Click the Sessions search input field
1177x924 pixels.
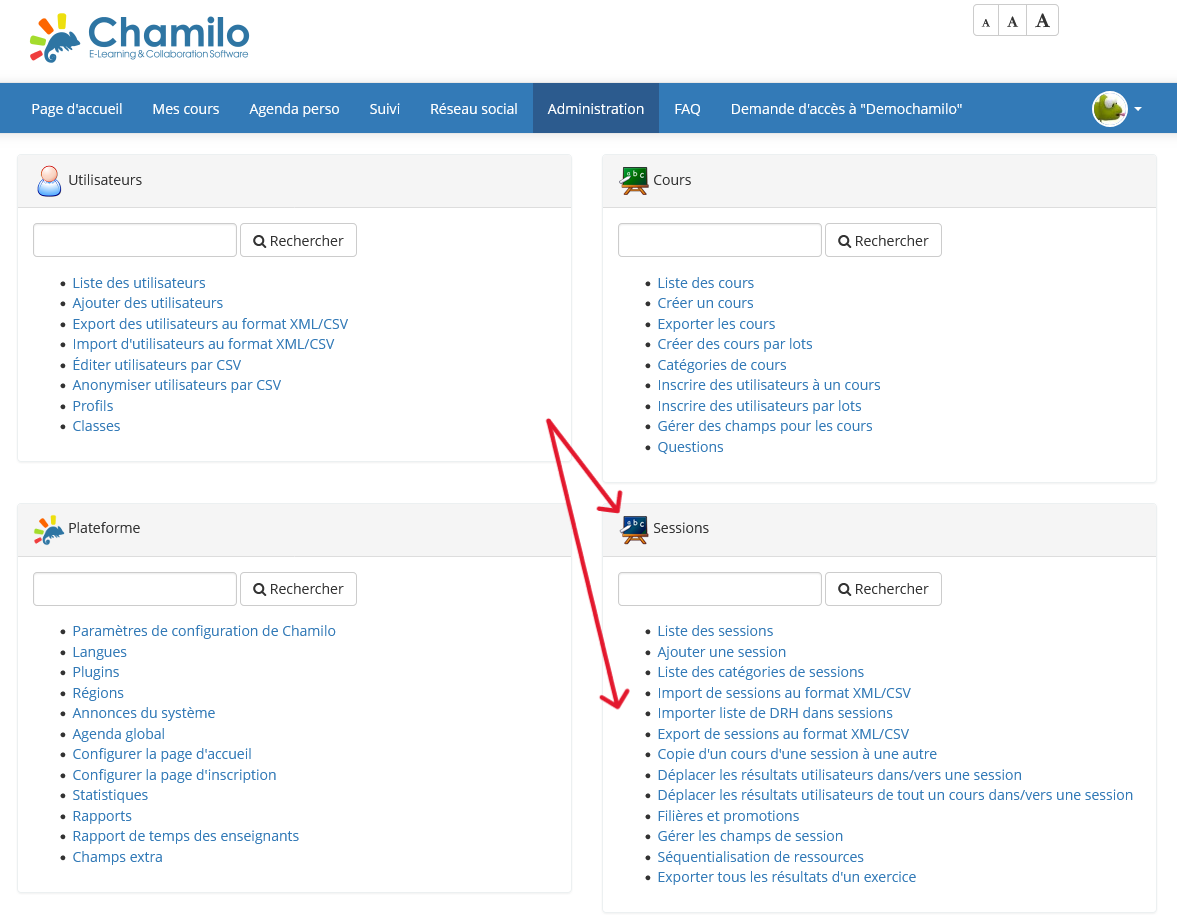(x=719, y=588)
